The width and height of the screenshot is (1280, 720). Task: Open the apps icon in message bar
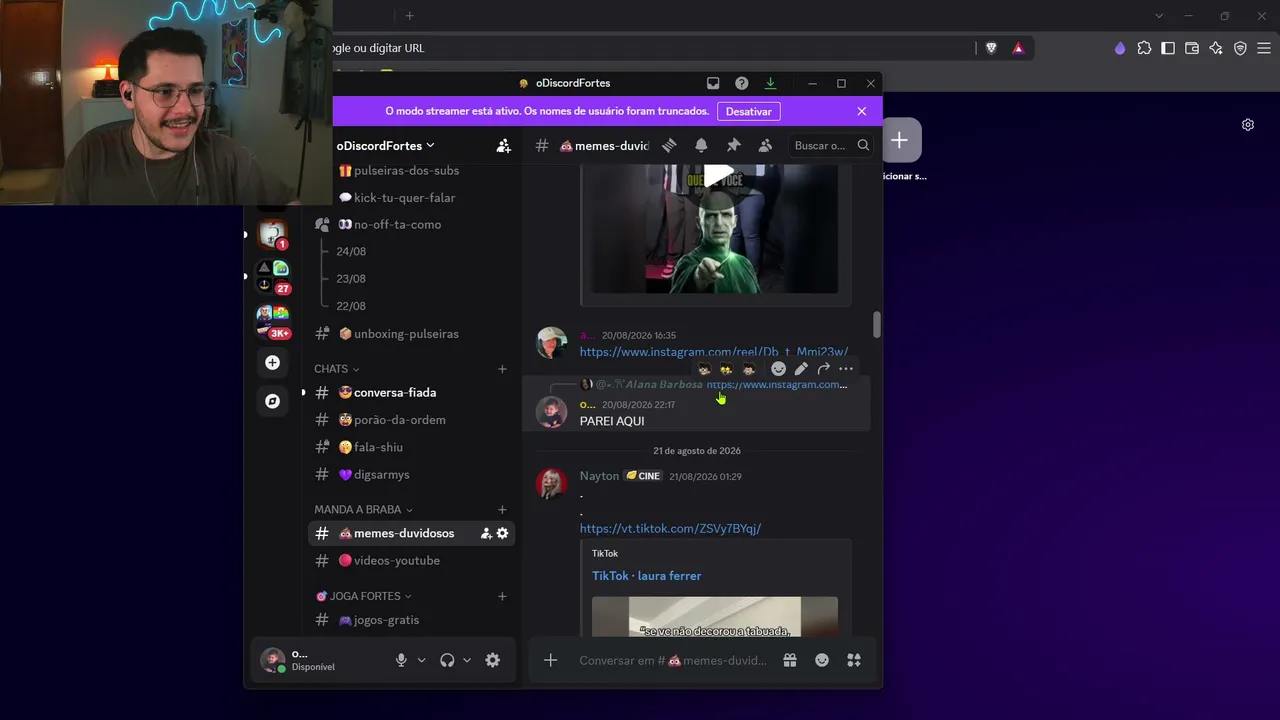point(854,660)
